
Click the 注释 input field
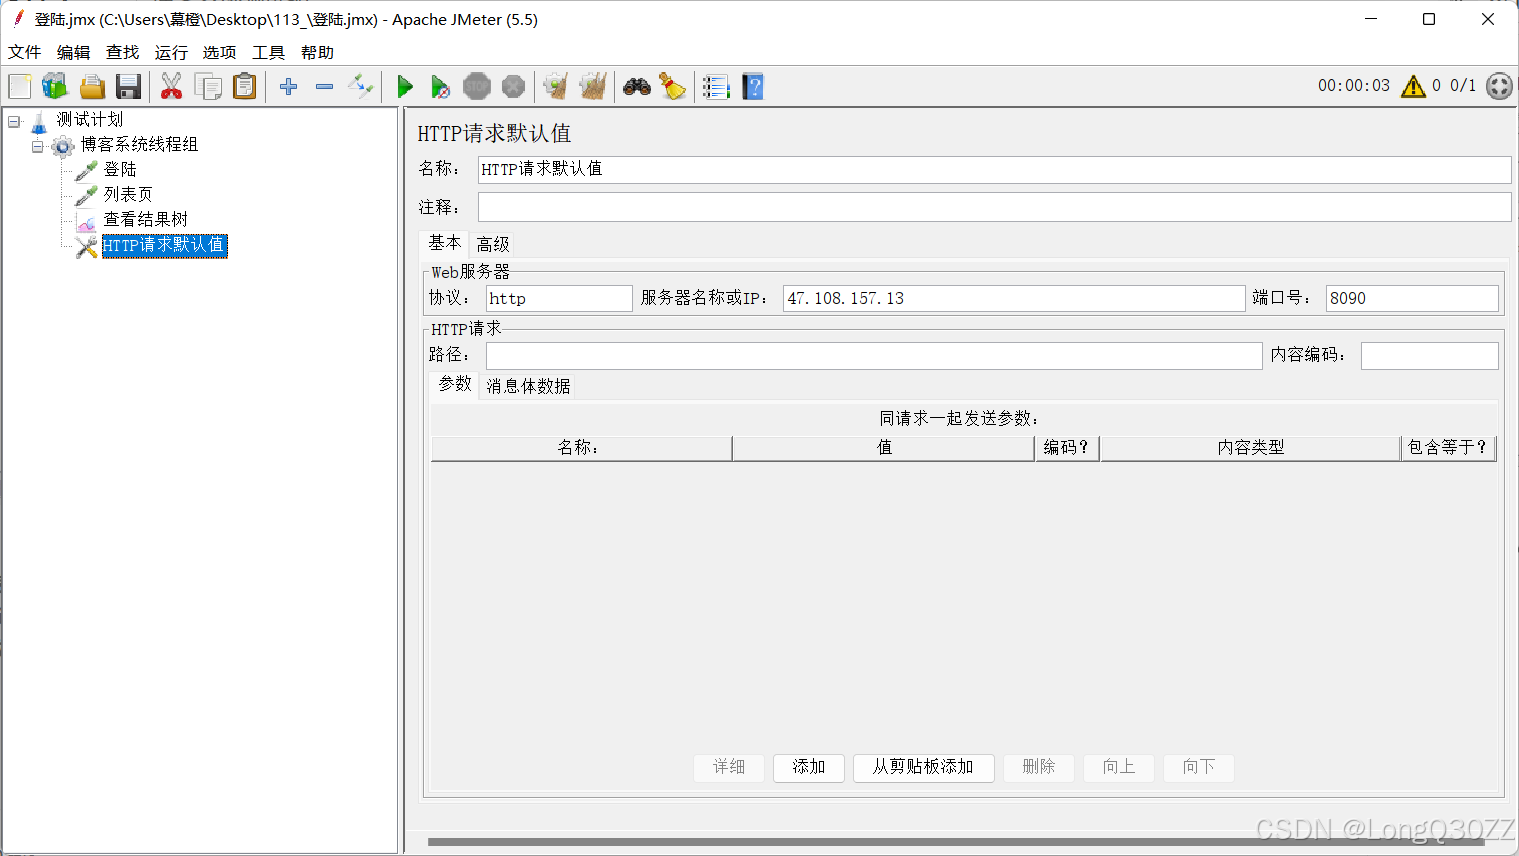pyautogui.click(x=994, y=207)
